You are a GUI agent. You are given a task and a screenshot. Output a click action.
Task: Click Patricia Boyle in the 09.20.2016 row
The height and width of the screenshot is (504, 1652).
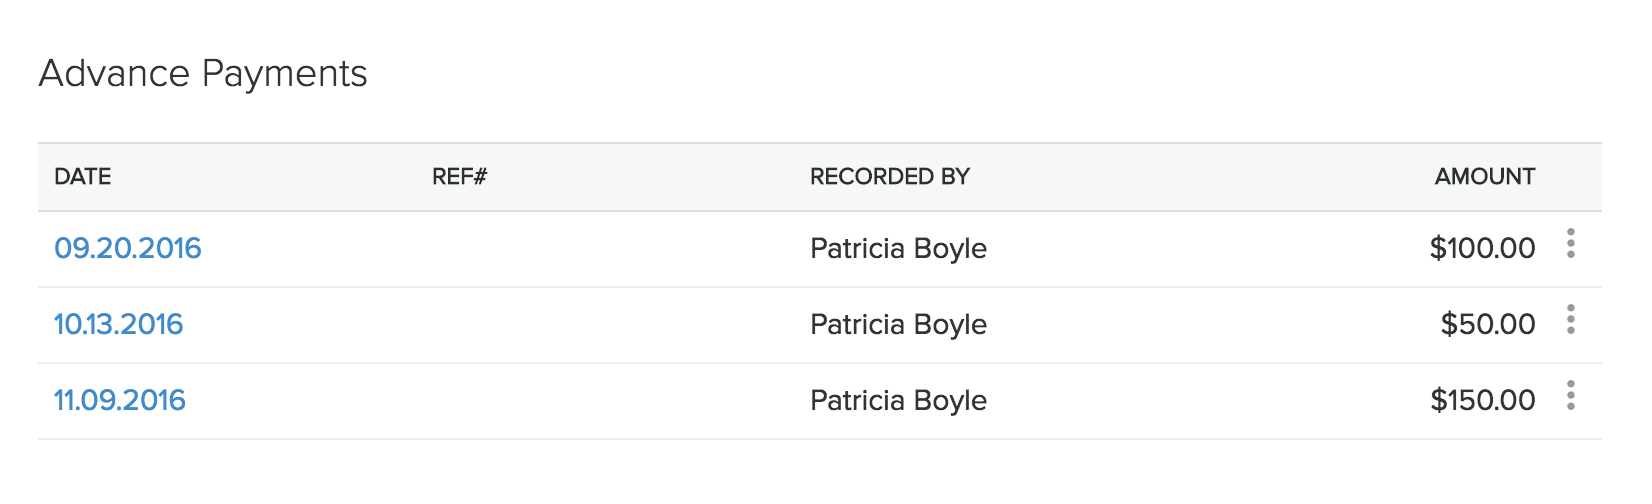(x=898, y=248)
